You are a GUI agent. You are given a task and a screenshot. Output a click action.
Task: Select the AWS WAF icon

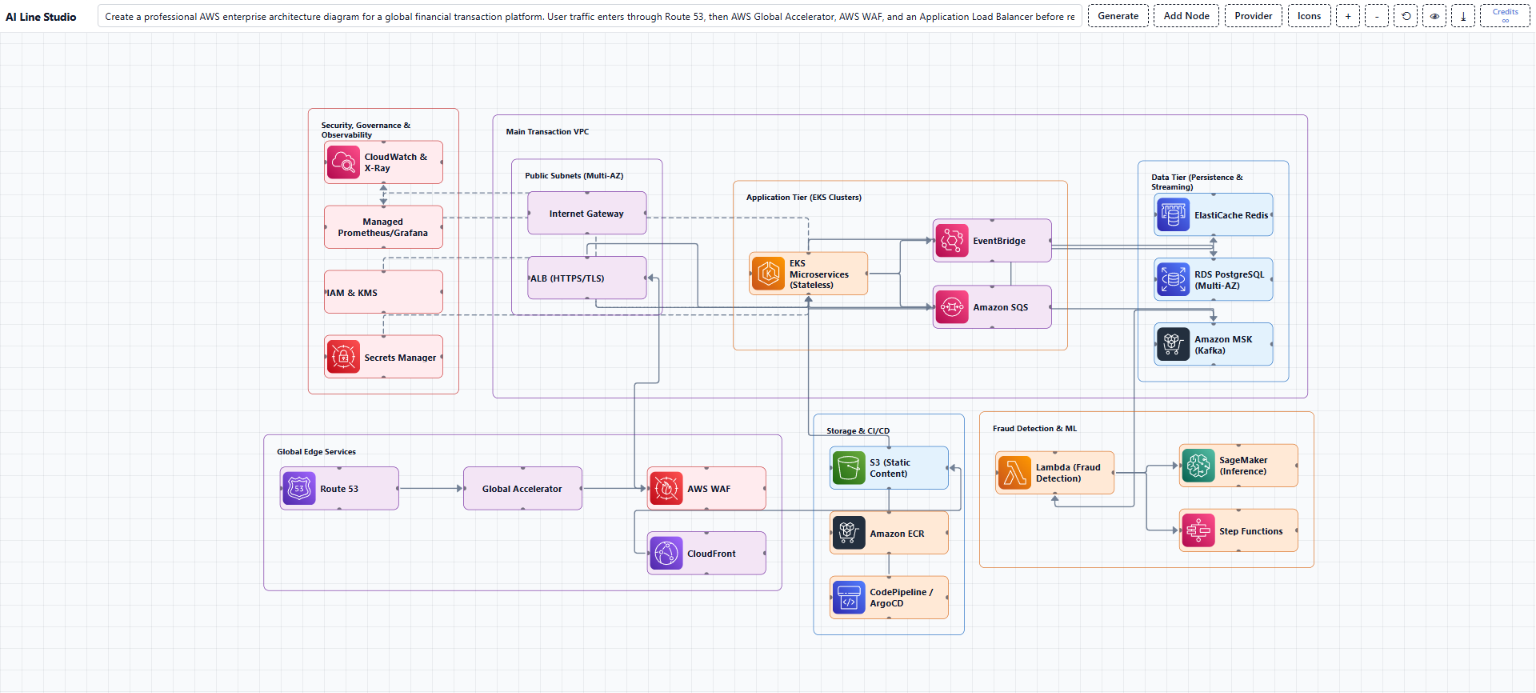(x=666, y=488)
